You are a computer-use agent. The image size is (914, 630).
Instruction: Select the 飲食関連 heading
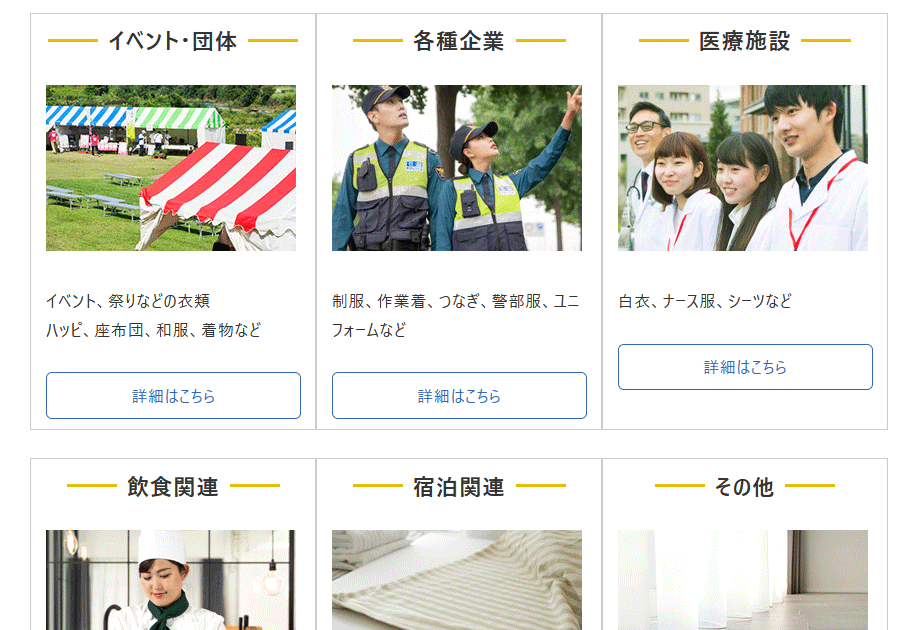coord(173,487)
